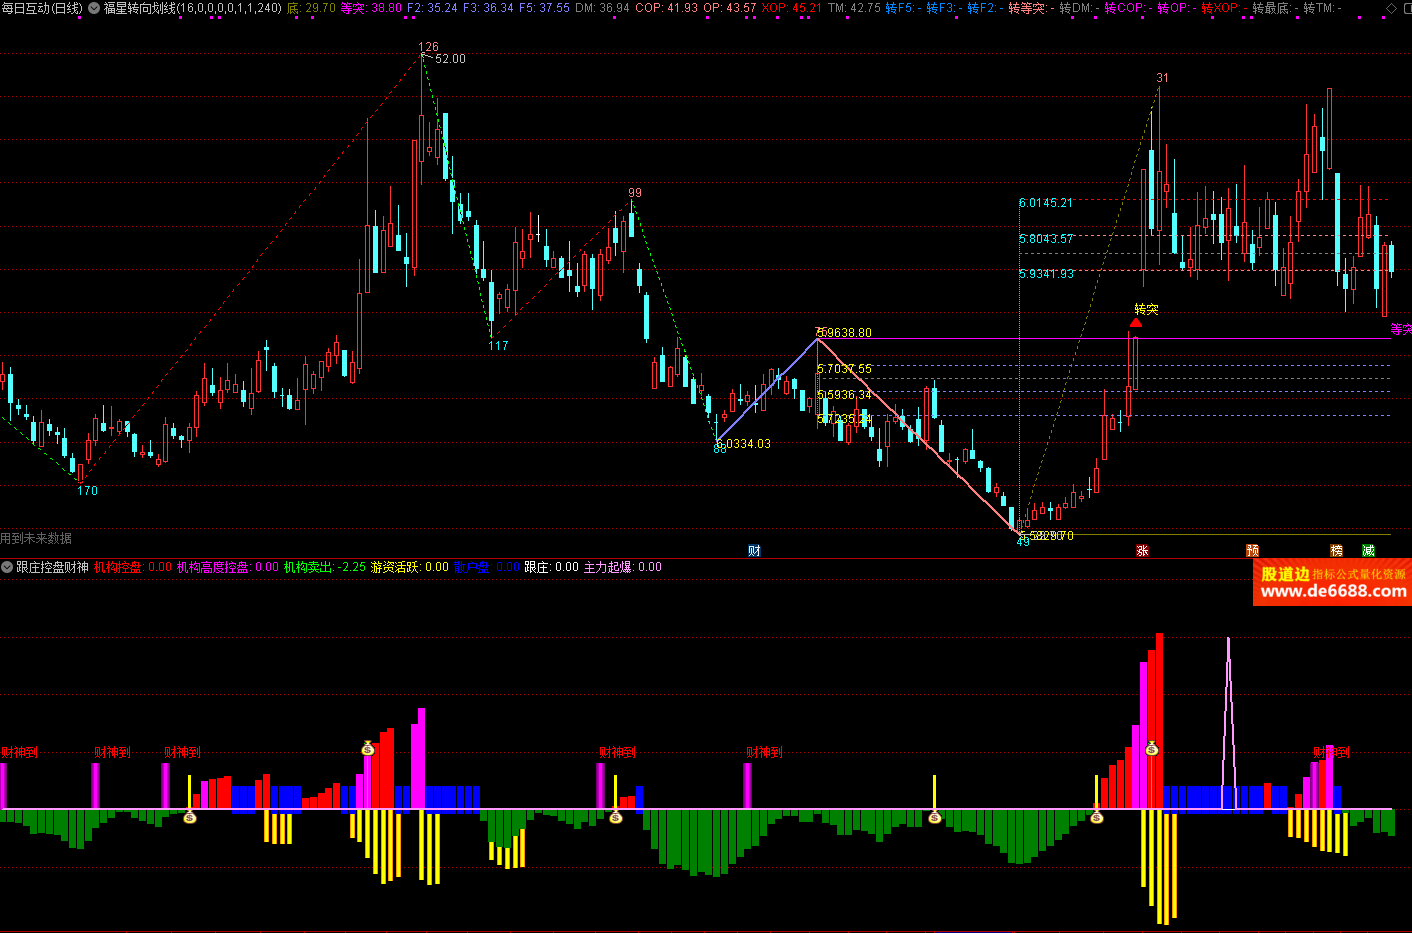Expand the 福星转向划线 indicator dropdown
Screen dimensions: 1412x933
(94, 8)
